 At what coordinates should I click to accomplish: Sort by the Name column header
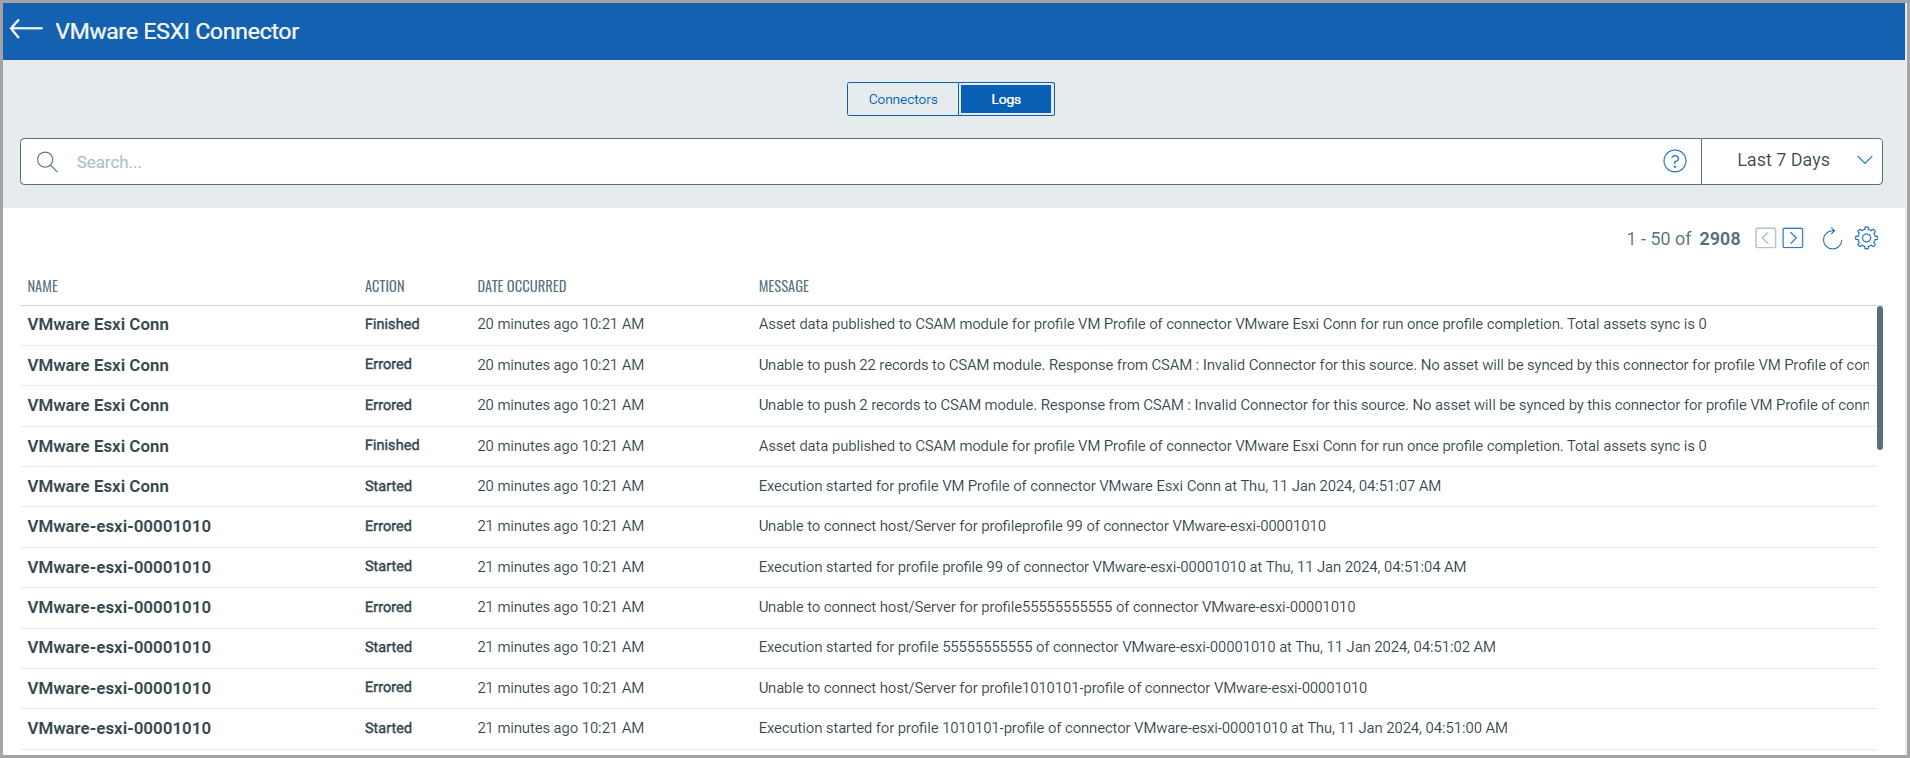pos(43,286)
